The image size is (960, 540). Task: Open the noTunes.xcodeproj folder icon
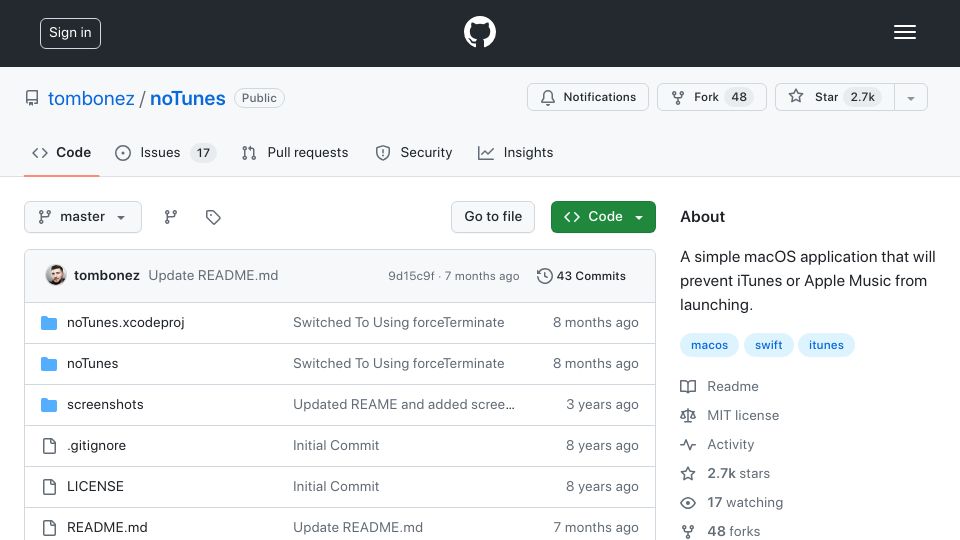click(x=49, y=323)
